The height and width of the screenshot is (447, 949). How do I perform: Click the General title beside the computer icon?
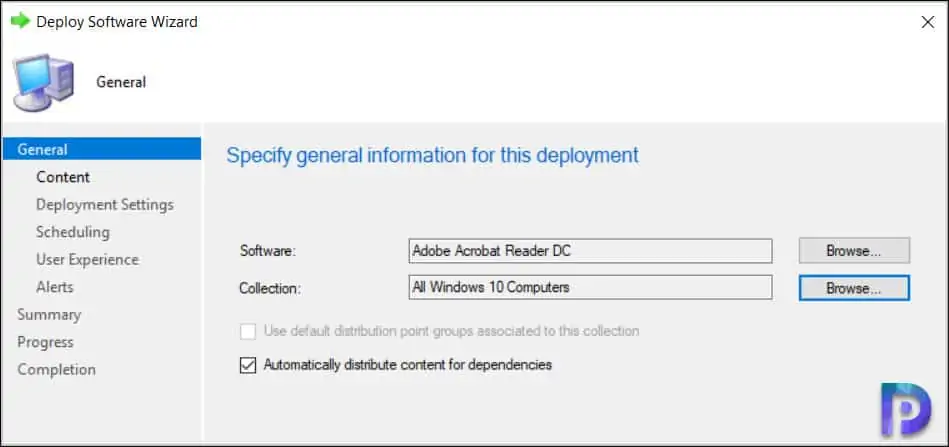click(121, 82)
